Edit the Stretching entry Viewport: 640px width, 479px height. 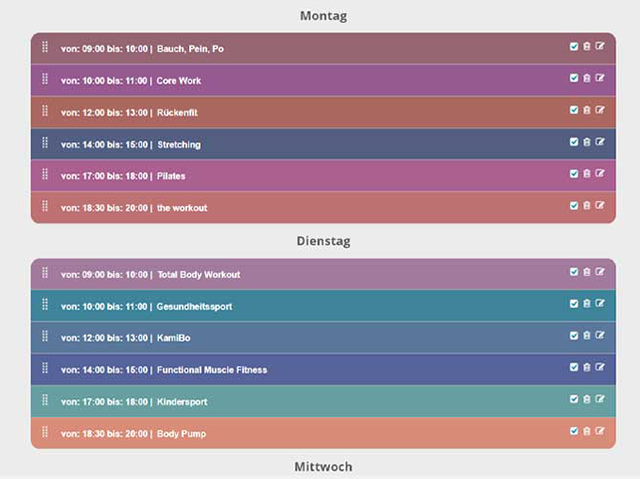click(x=600, y=141)
